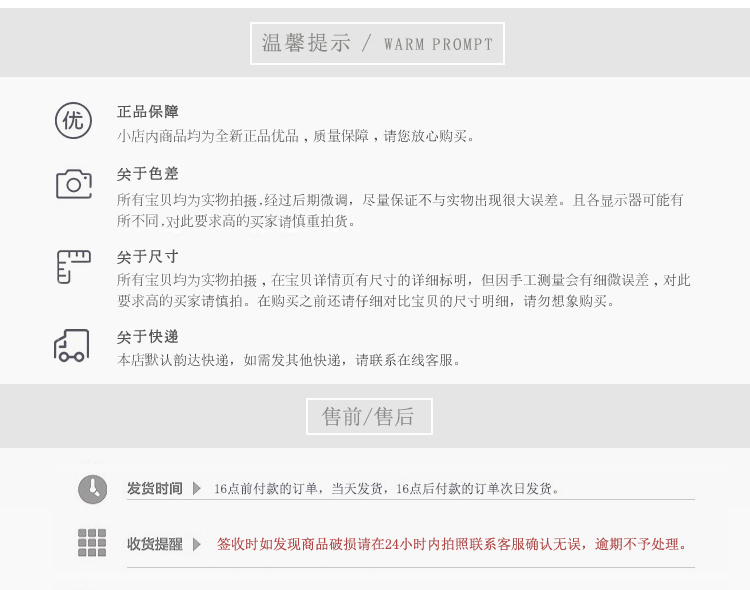Select the 正品保障 heading
Screen dimensions: 750x590
click(147, 112)
